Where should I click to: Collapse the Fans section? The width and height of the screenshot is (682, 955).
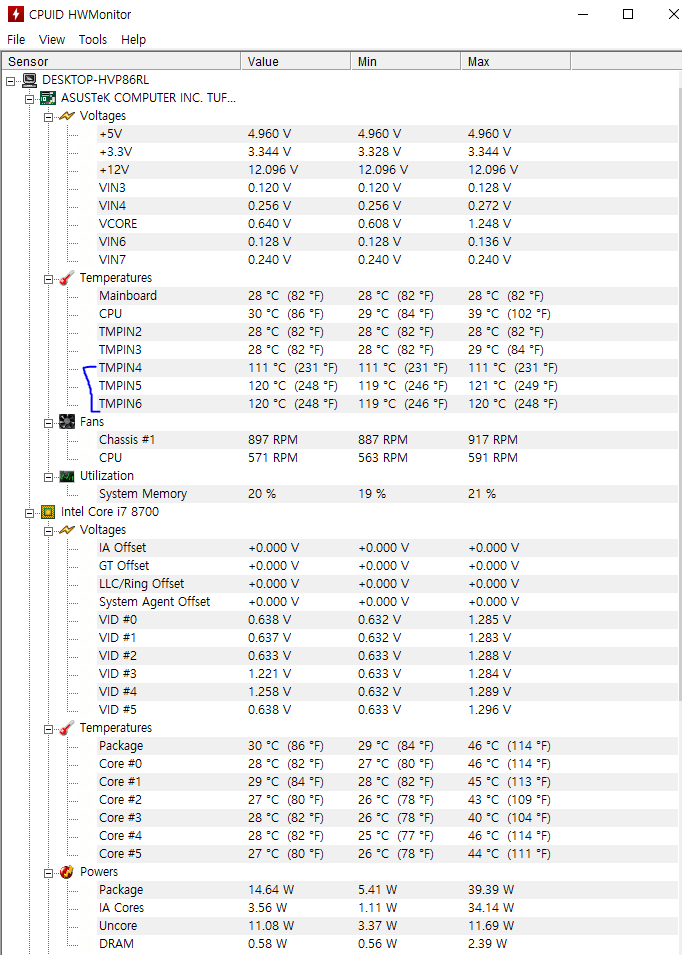click(49, 421)
